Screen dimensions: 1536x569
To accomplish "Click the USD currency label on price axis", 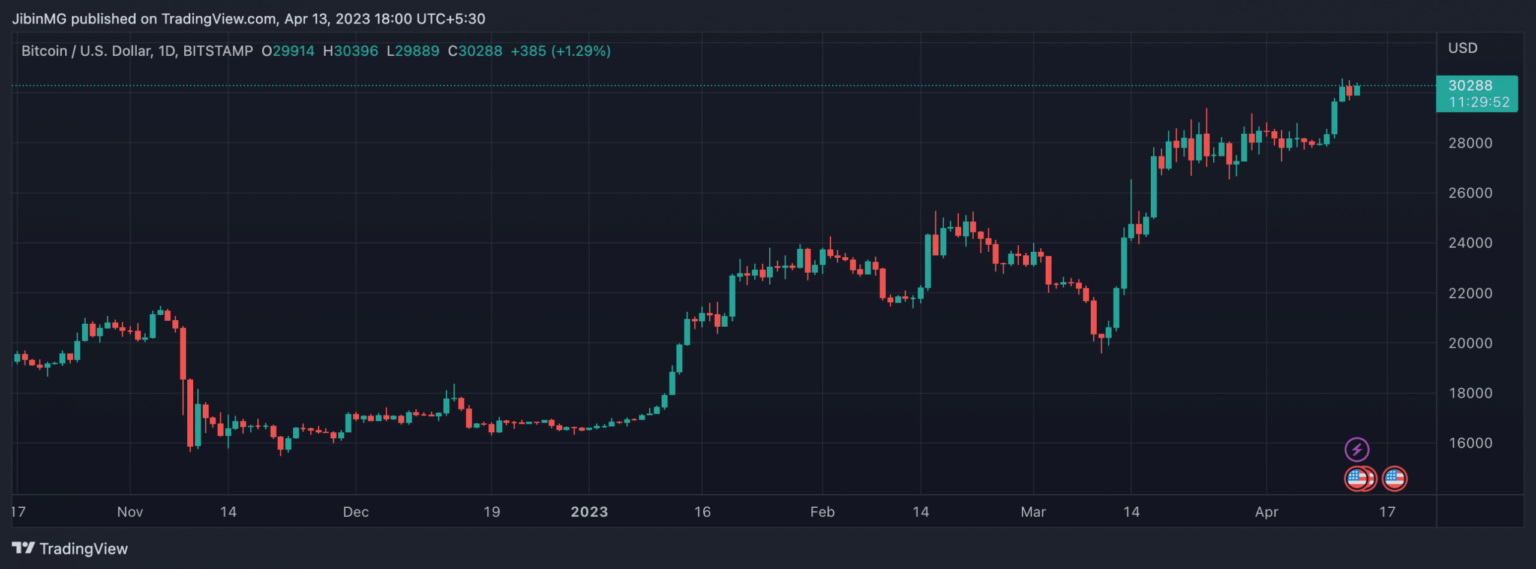I will [x=1462, y=48].
